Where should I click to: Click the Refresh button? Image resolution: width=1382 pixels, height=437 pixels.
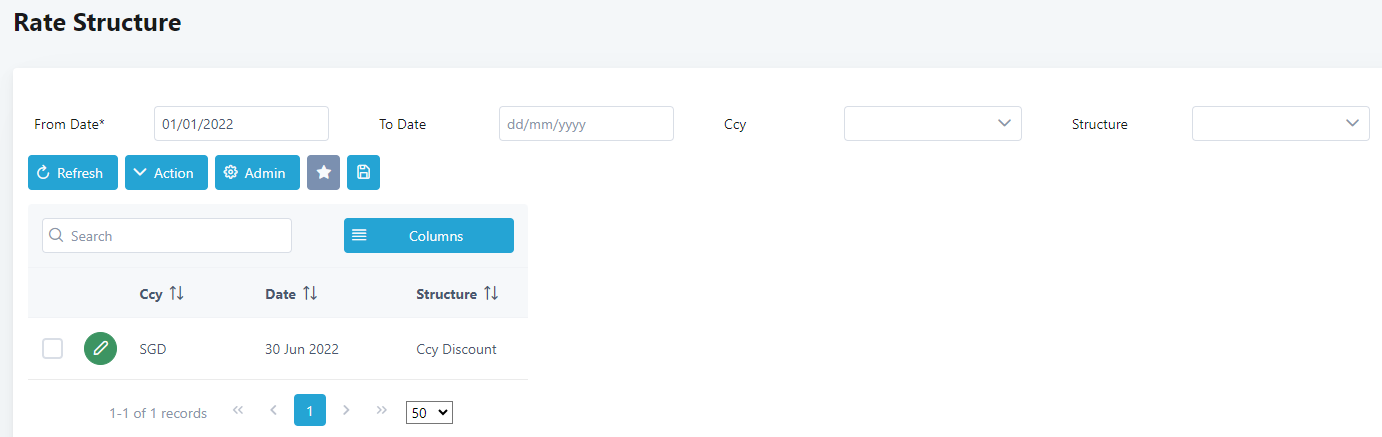(72, 173)
